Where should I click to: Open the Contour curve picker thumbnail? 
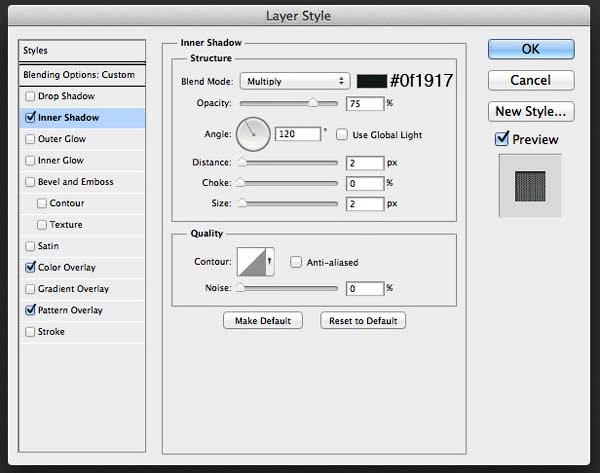pyautogui.click(x=251, y=262)
